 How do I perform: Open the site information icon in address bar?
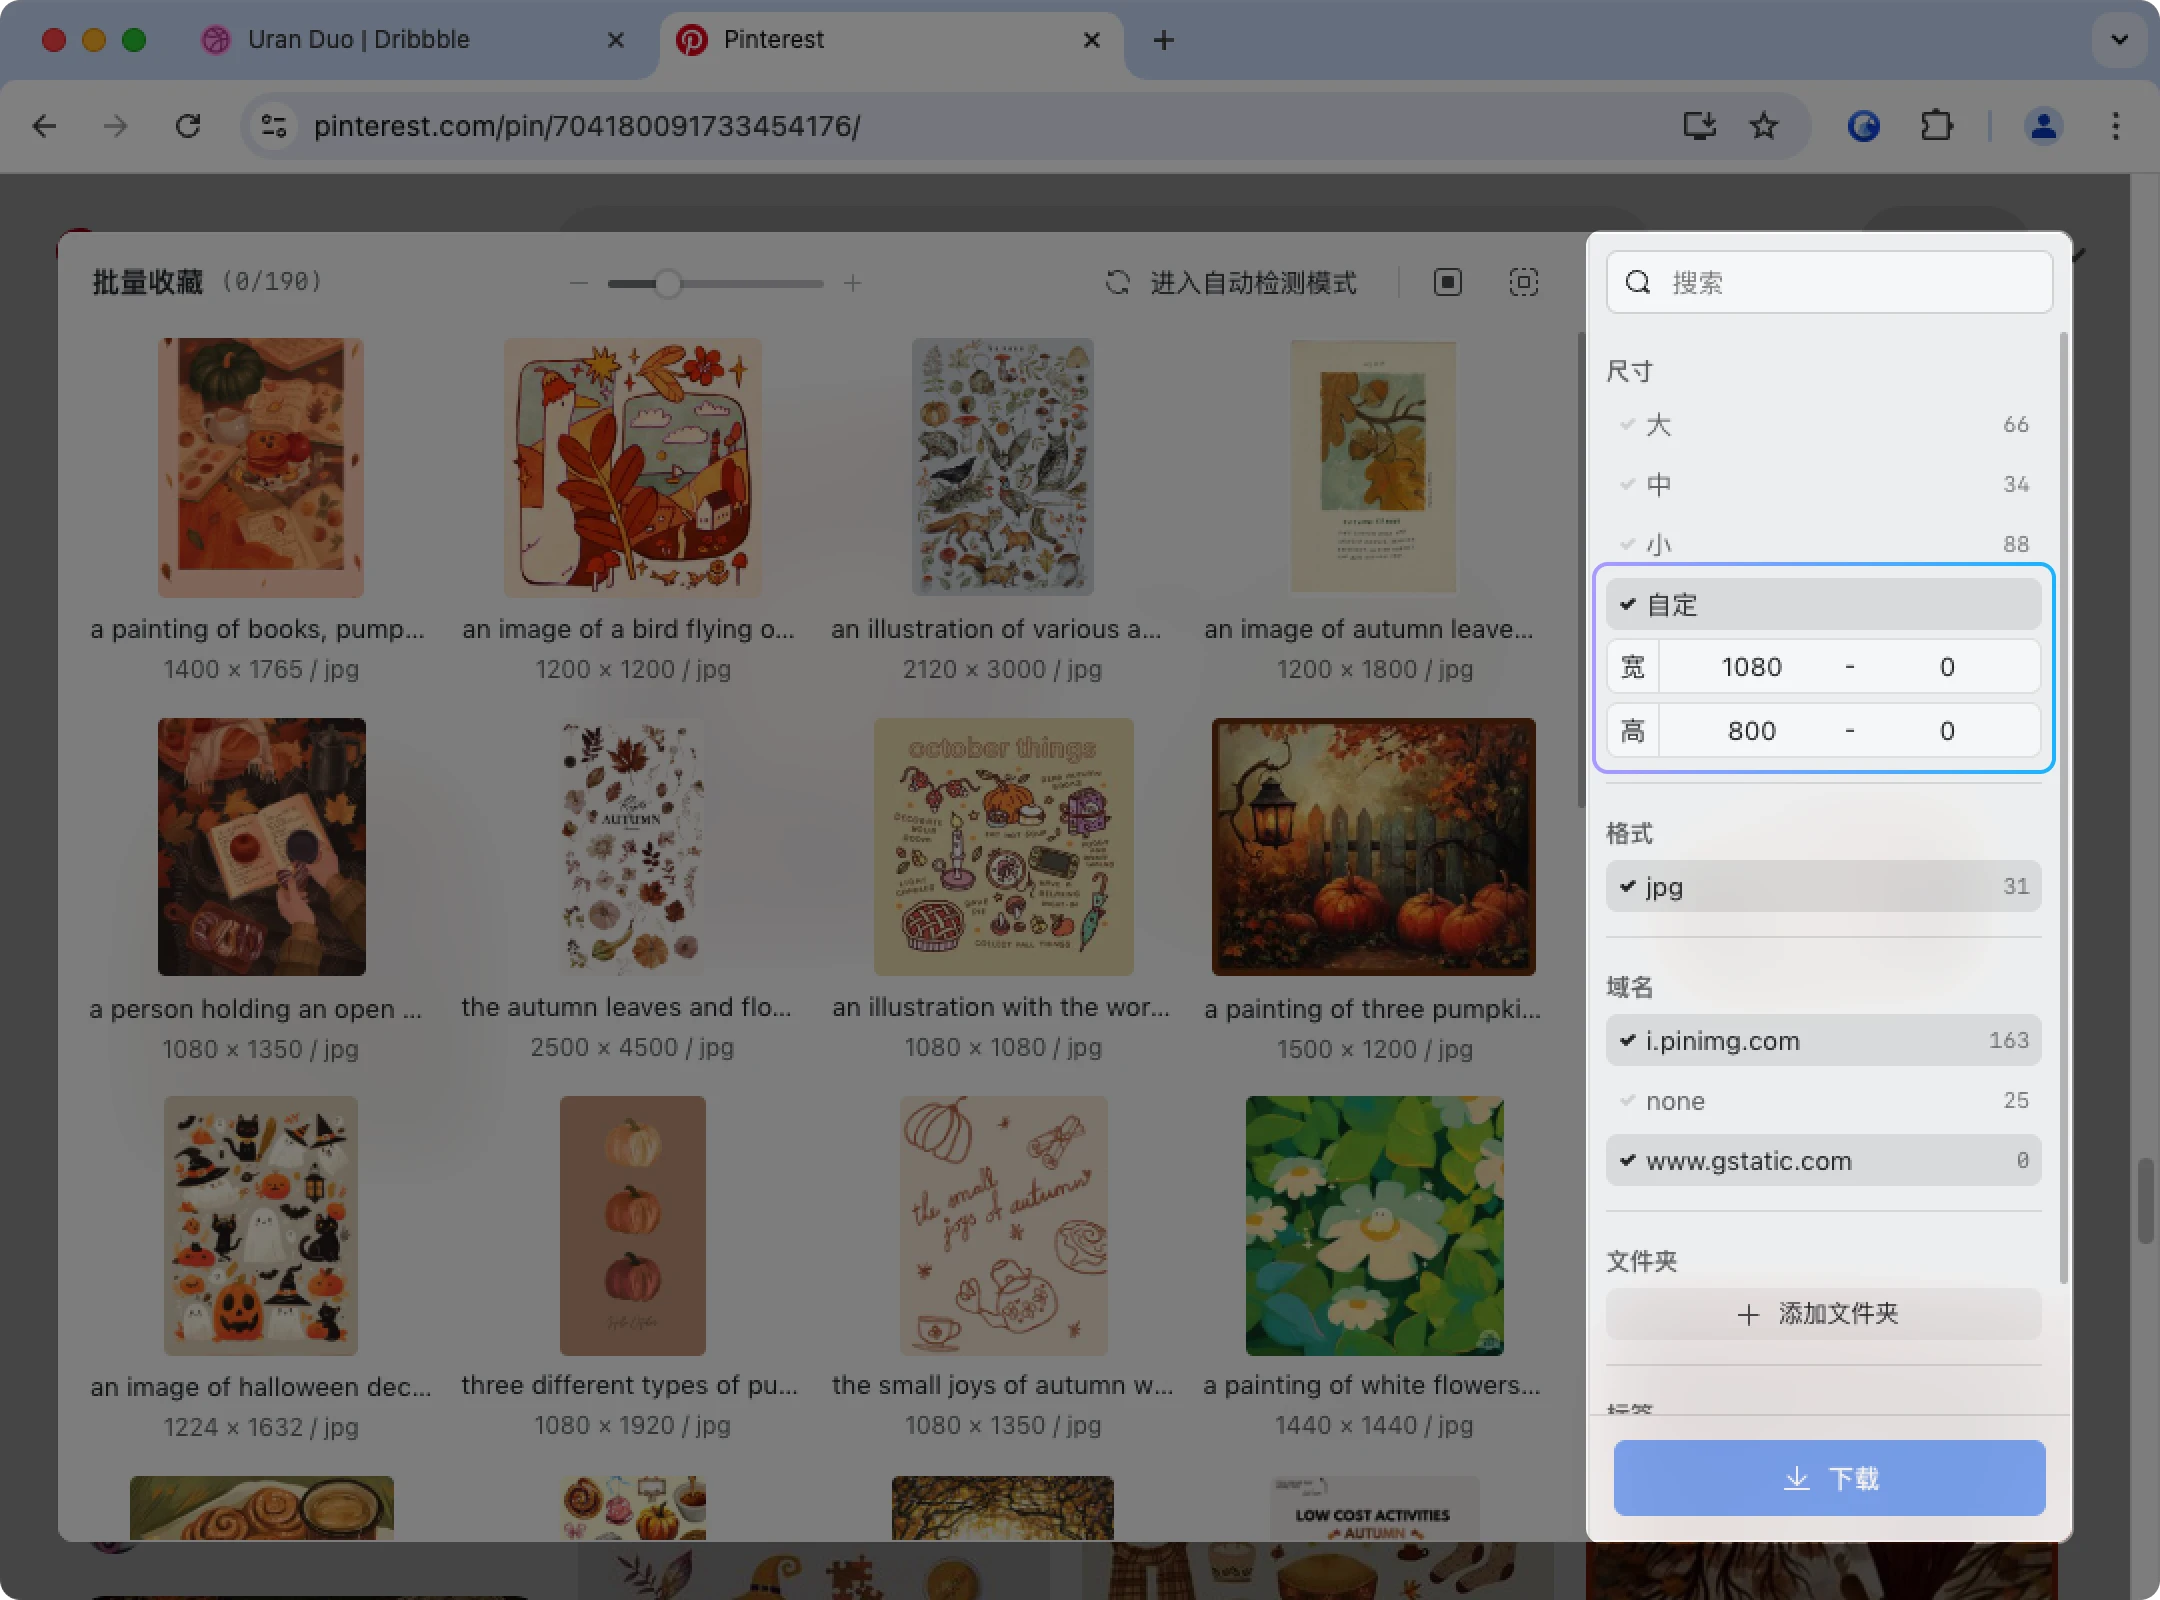tap(274, 126)
